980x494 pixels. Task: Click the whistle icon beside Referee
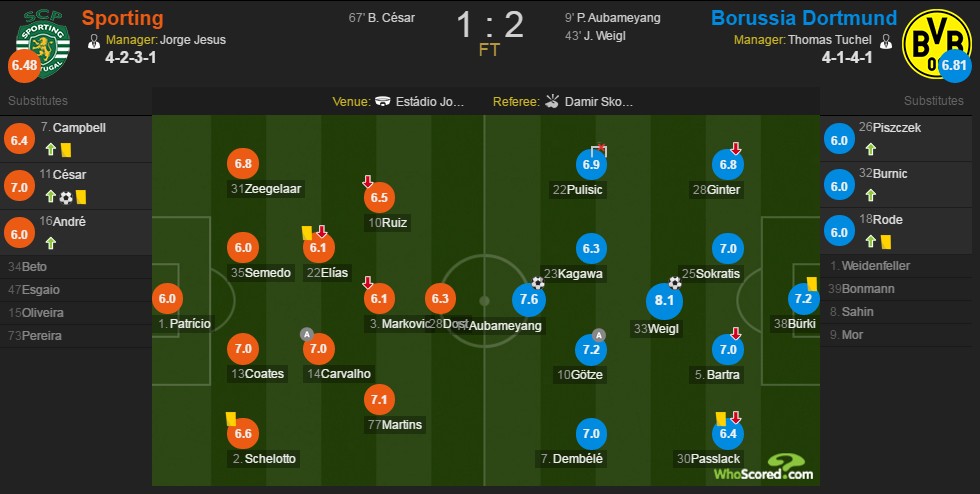click(552, 101)
